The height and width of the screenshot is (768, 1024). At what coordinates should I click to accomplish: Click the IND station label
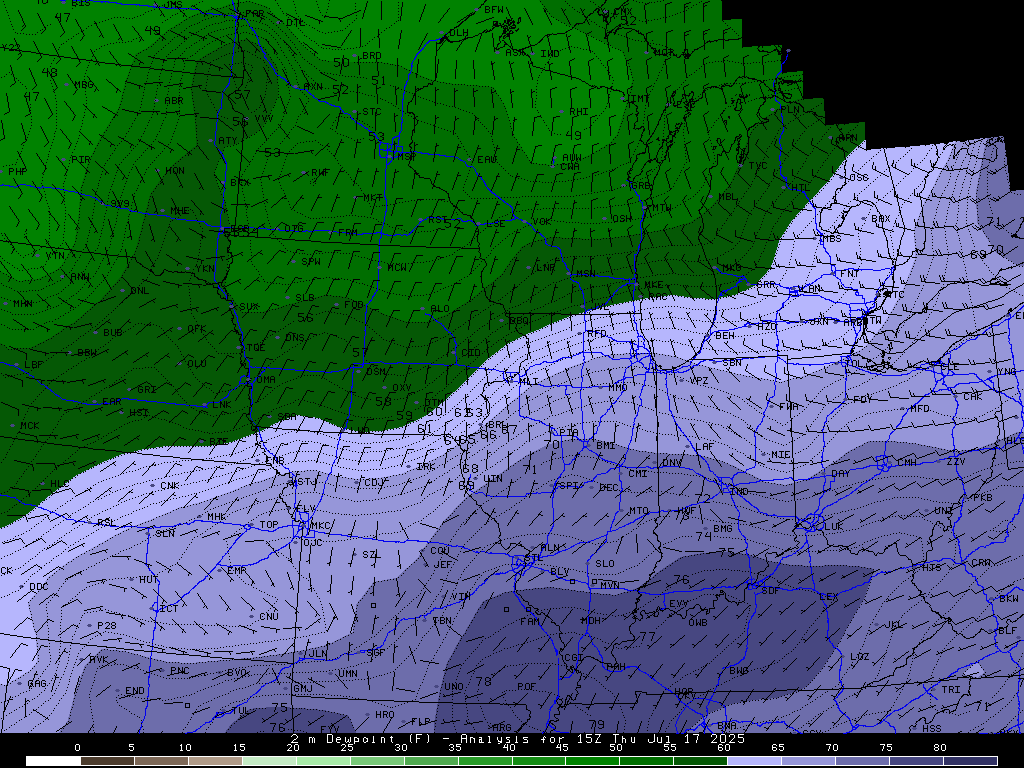click(739, 491)
